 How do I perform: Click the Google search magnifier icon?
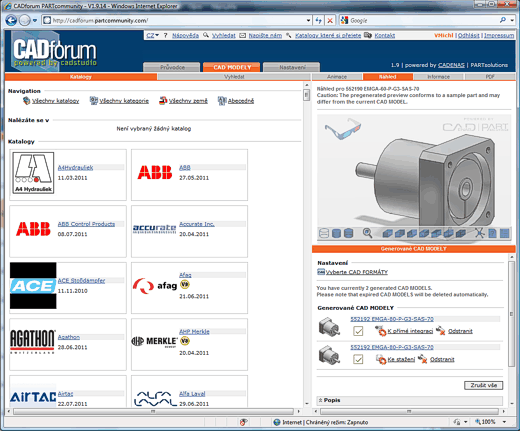[503, 20]
